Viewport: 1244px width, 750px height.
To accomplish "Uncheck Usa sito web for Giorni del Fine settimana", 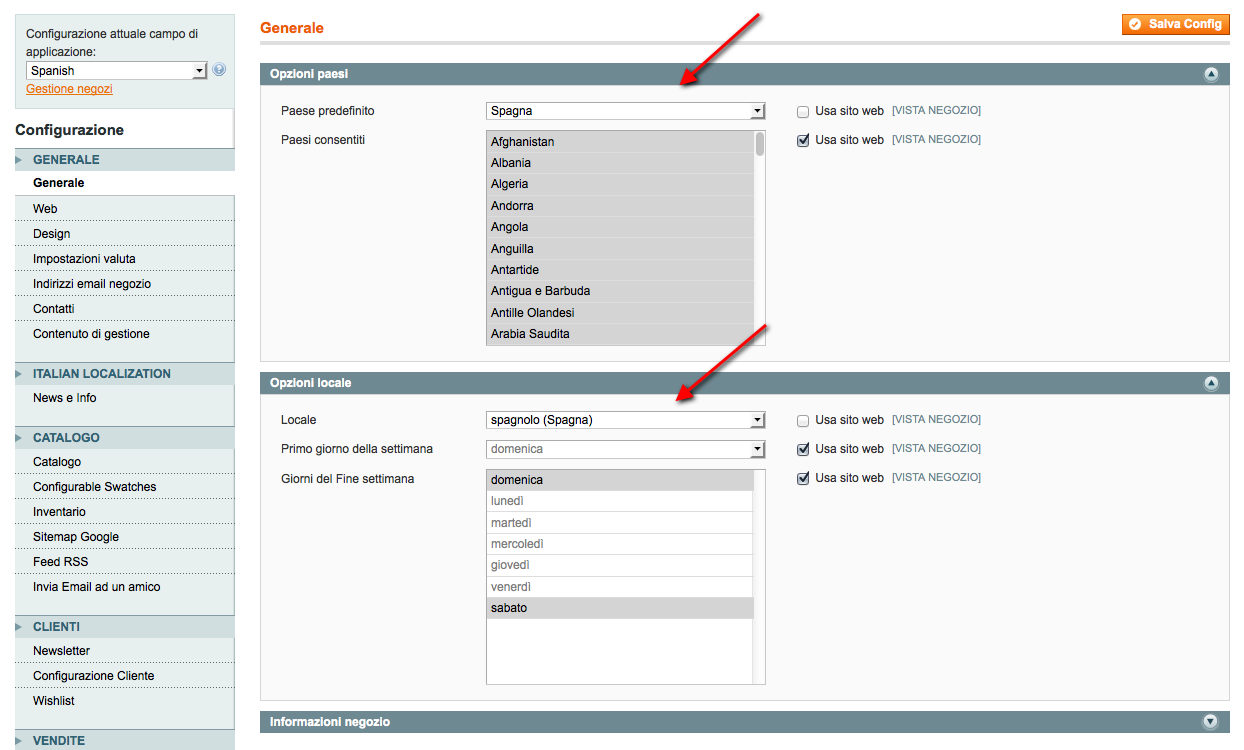I will pos(803,479).
